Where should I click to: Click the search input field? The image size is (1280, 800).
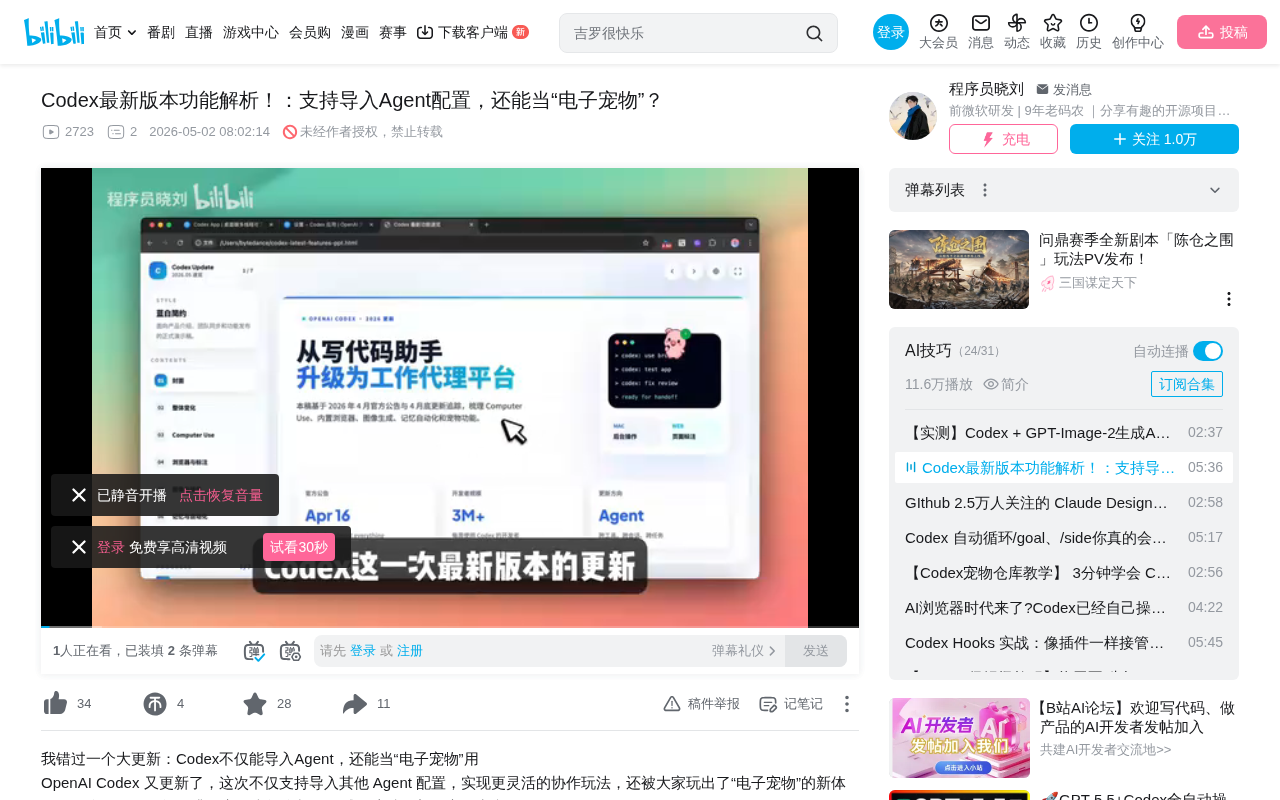(x=685, y=33)
